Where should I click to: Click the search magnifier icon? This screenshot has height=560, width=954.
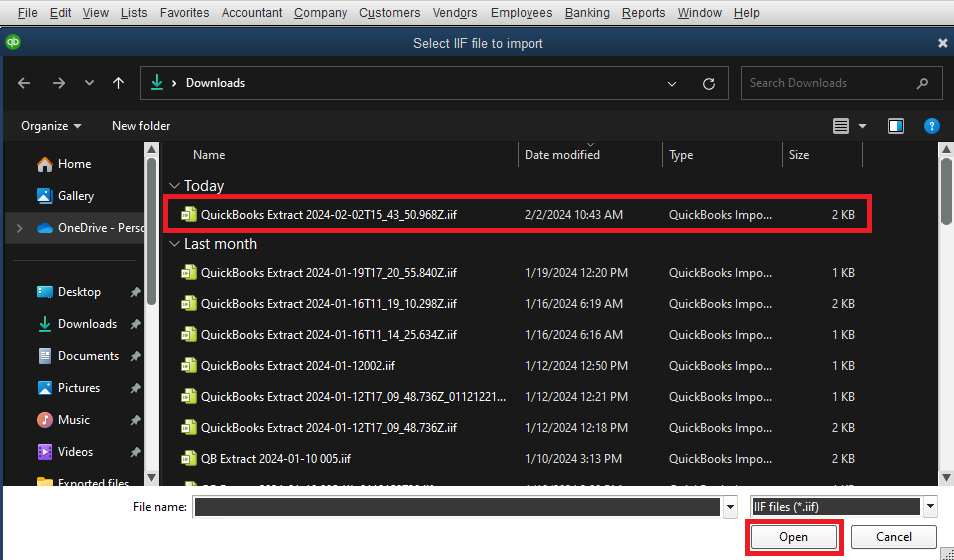922,83
